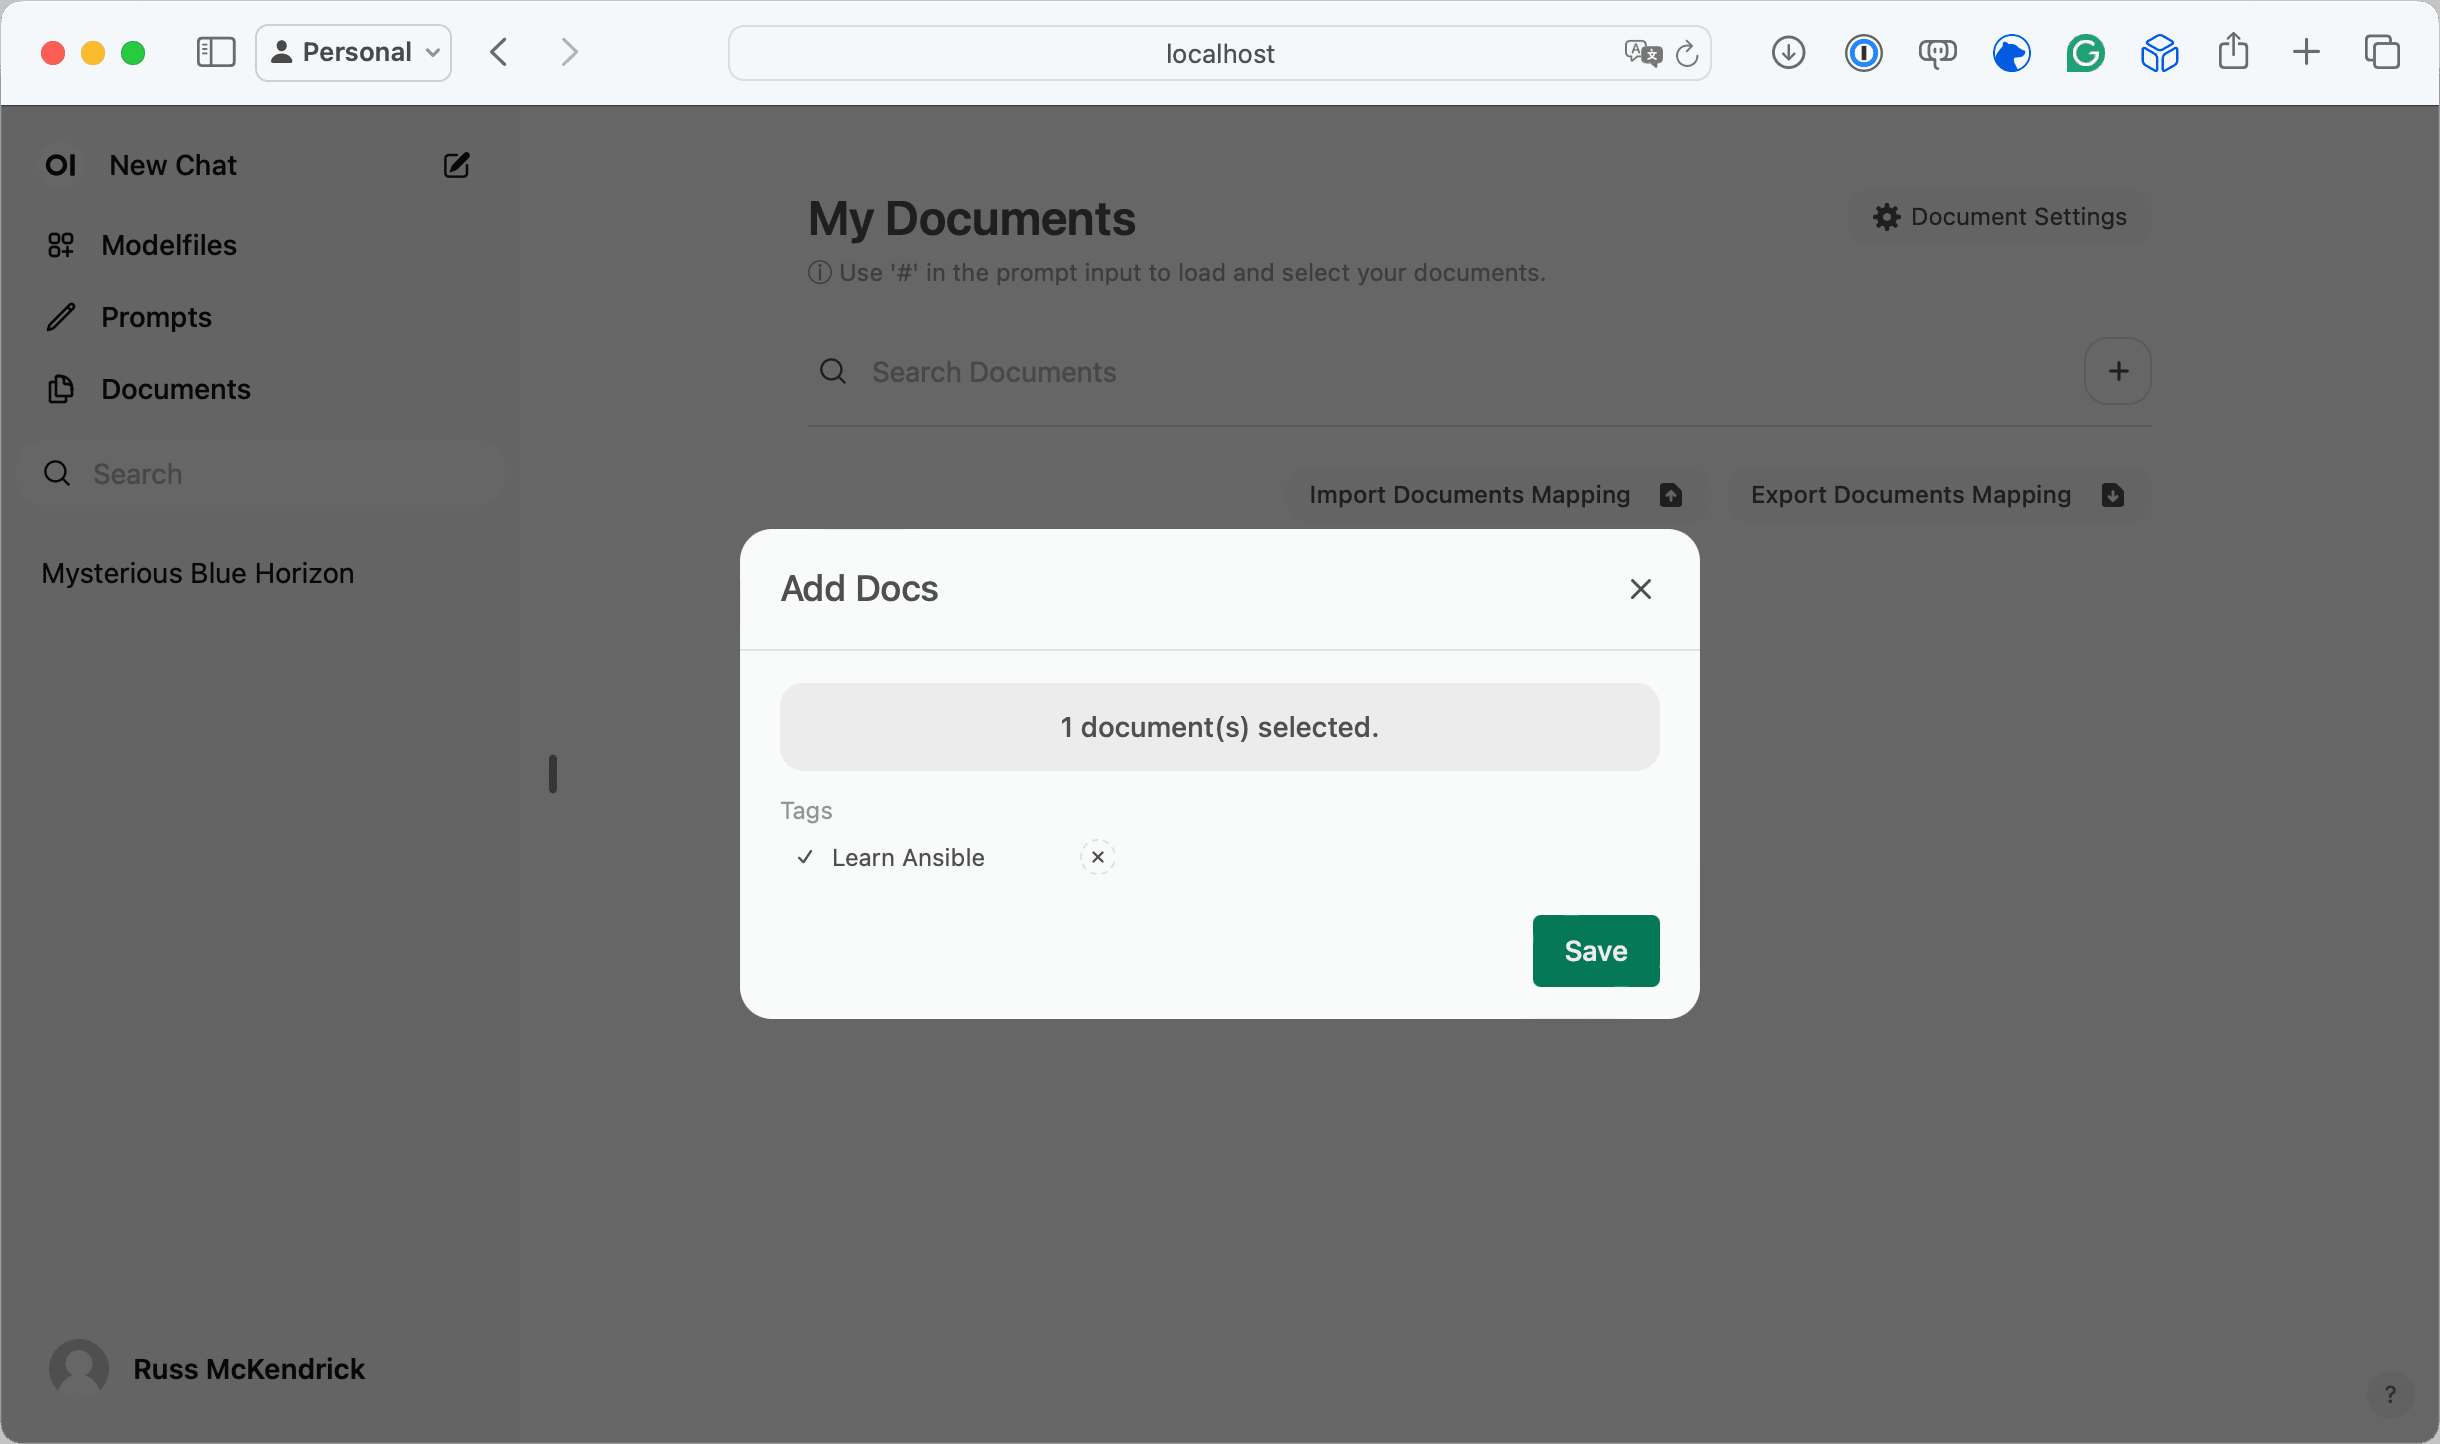
Task: Toggle the Learn Ansible tag checkmark
Action: 805,857
